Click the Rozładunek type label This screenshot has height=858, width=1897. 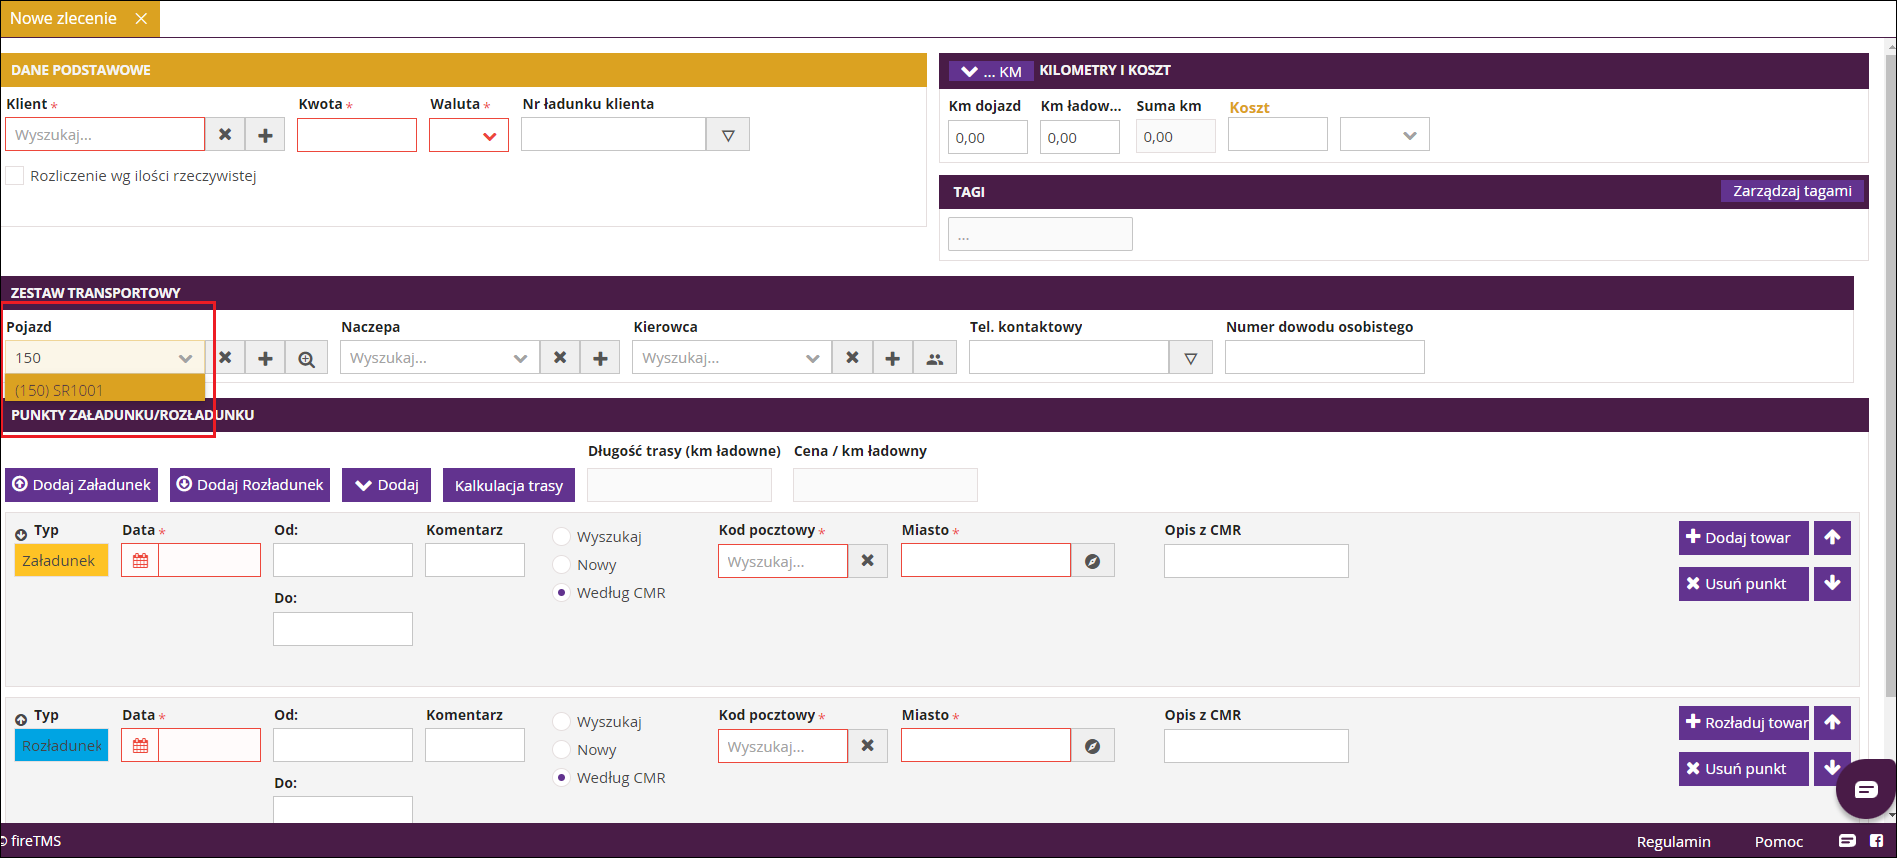click(x=61, y=746)
